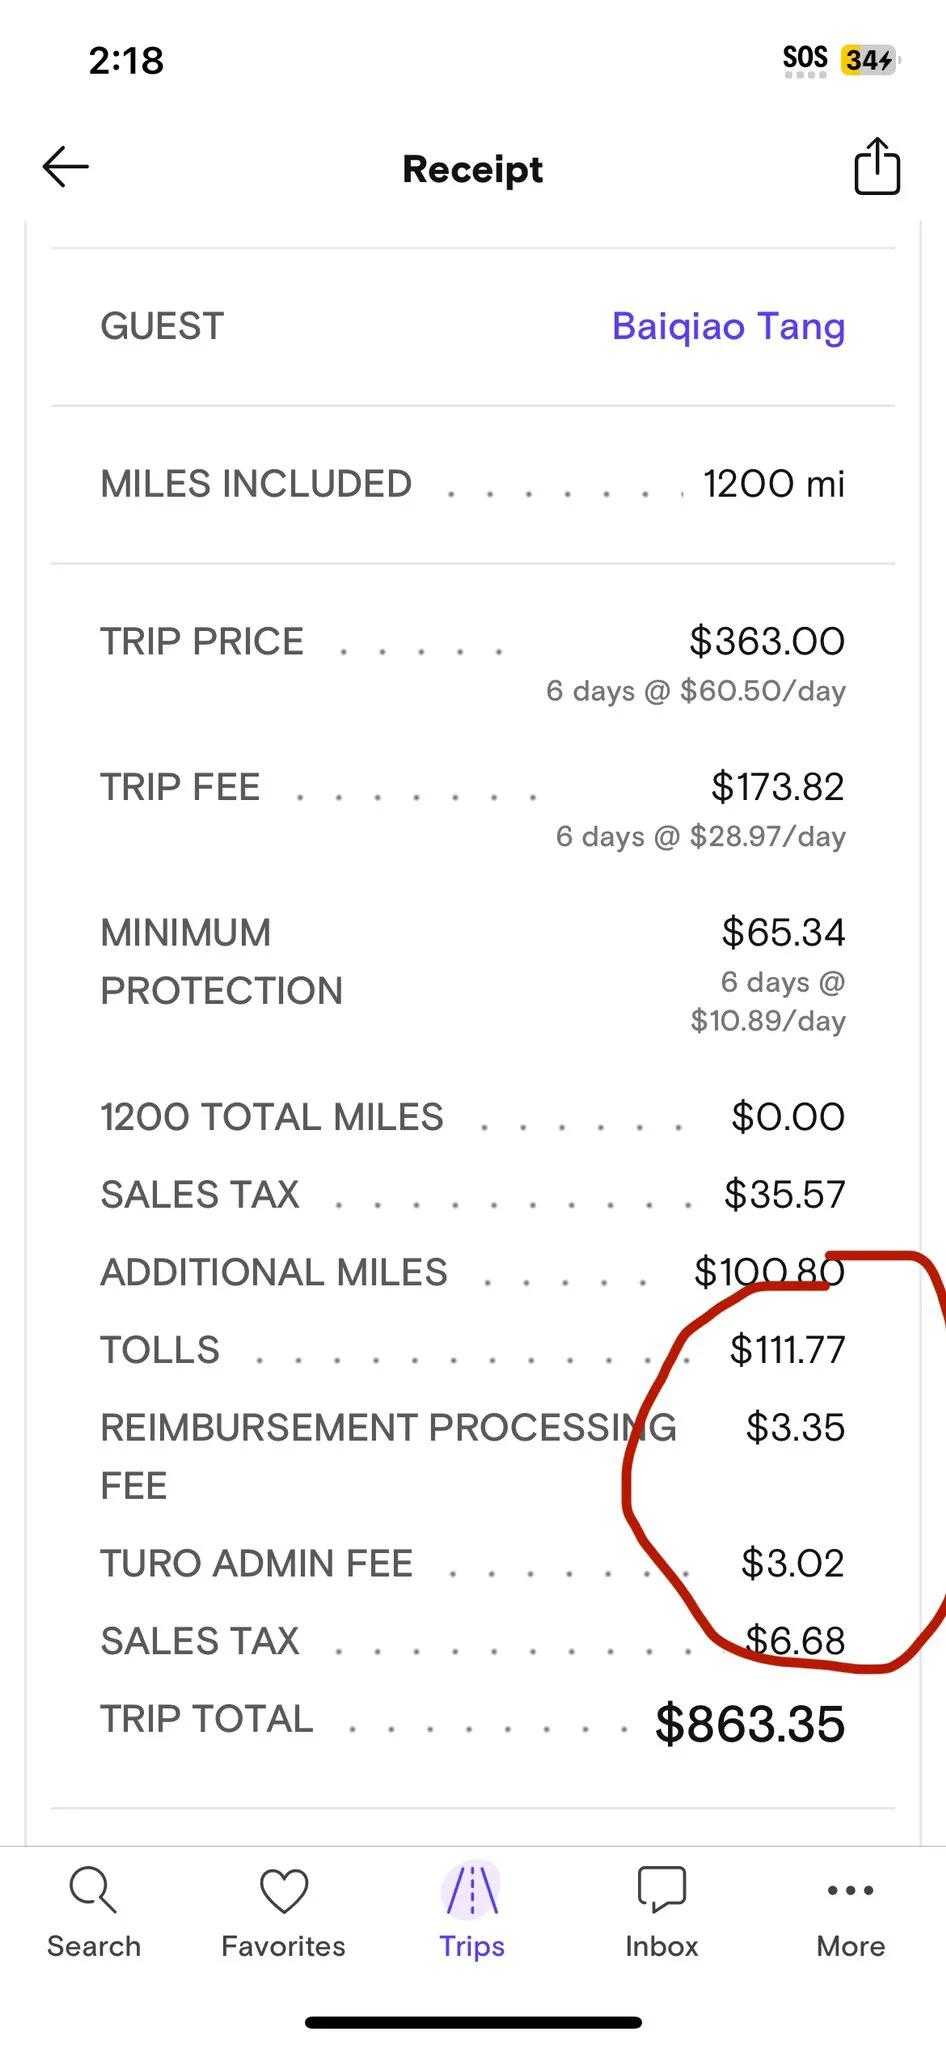
Task: Tap the back arrow icon
Action: click(66, 167)
